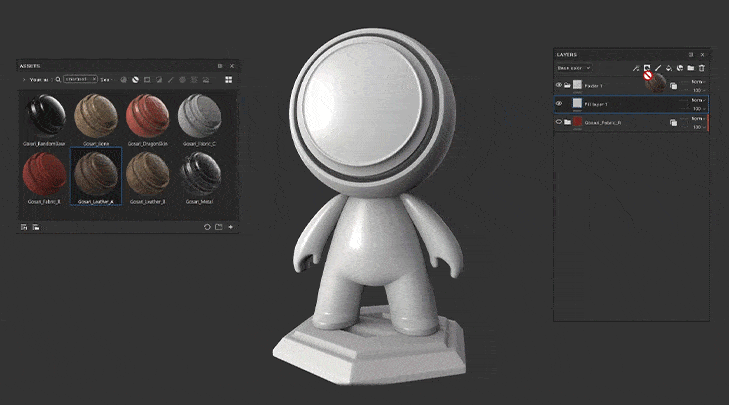This screenshot has height=405, width=729.
Task: Filter assets by filters icon
Action: click(159, 80)
